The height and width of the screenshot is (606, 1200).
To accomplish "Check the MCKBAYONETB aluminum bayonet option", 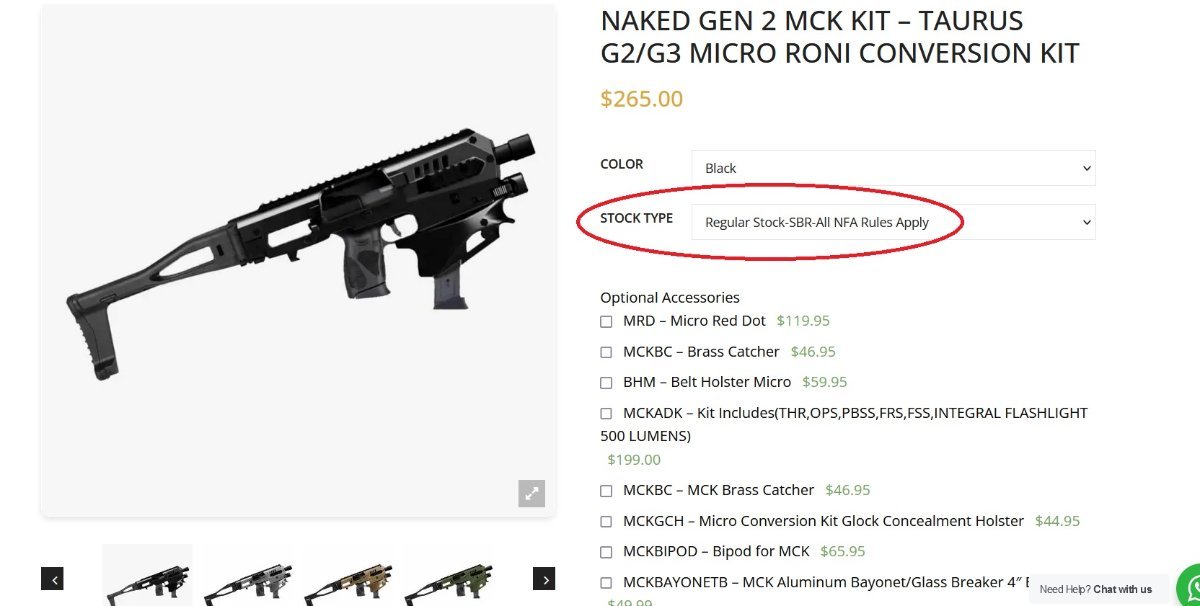I will (606, 580).
